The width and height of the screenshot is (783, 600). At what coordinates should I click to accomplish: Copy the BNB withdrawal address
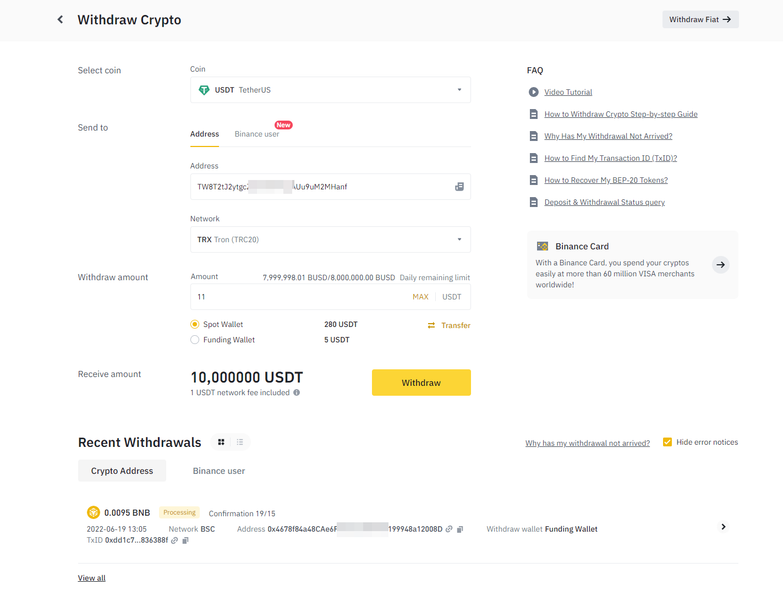pos(460,529)
